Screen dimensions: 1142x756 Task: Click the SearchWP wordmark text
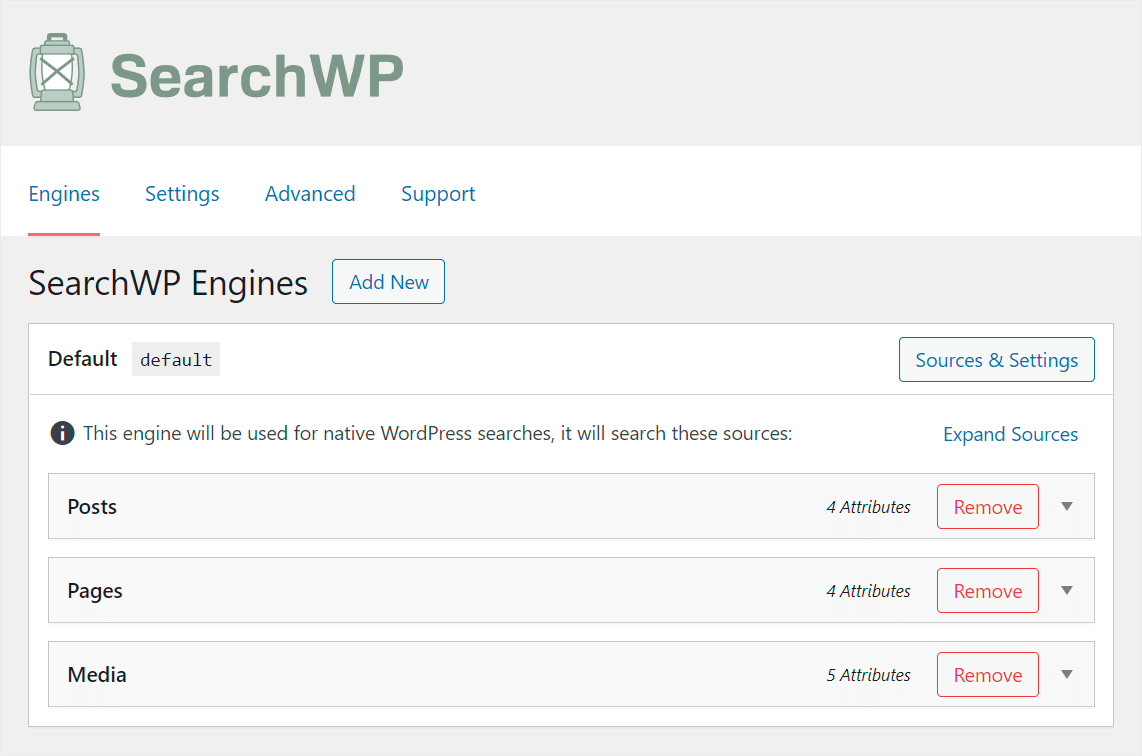click(x=256, y=76)
